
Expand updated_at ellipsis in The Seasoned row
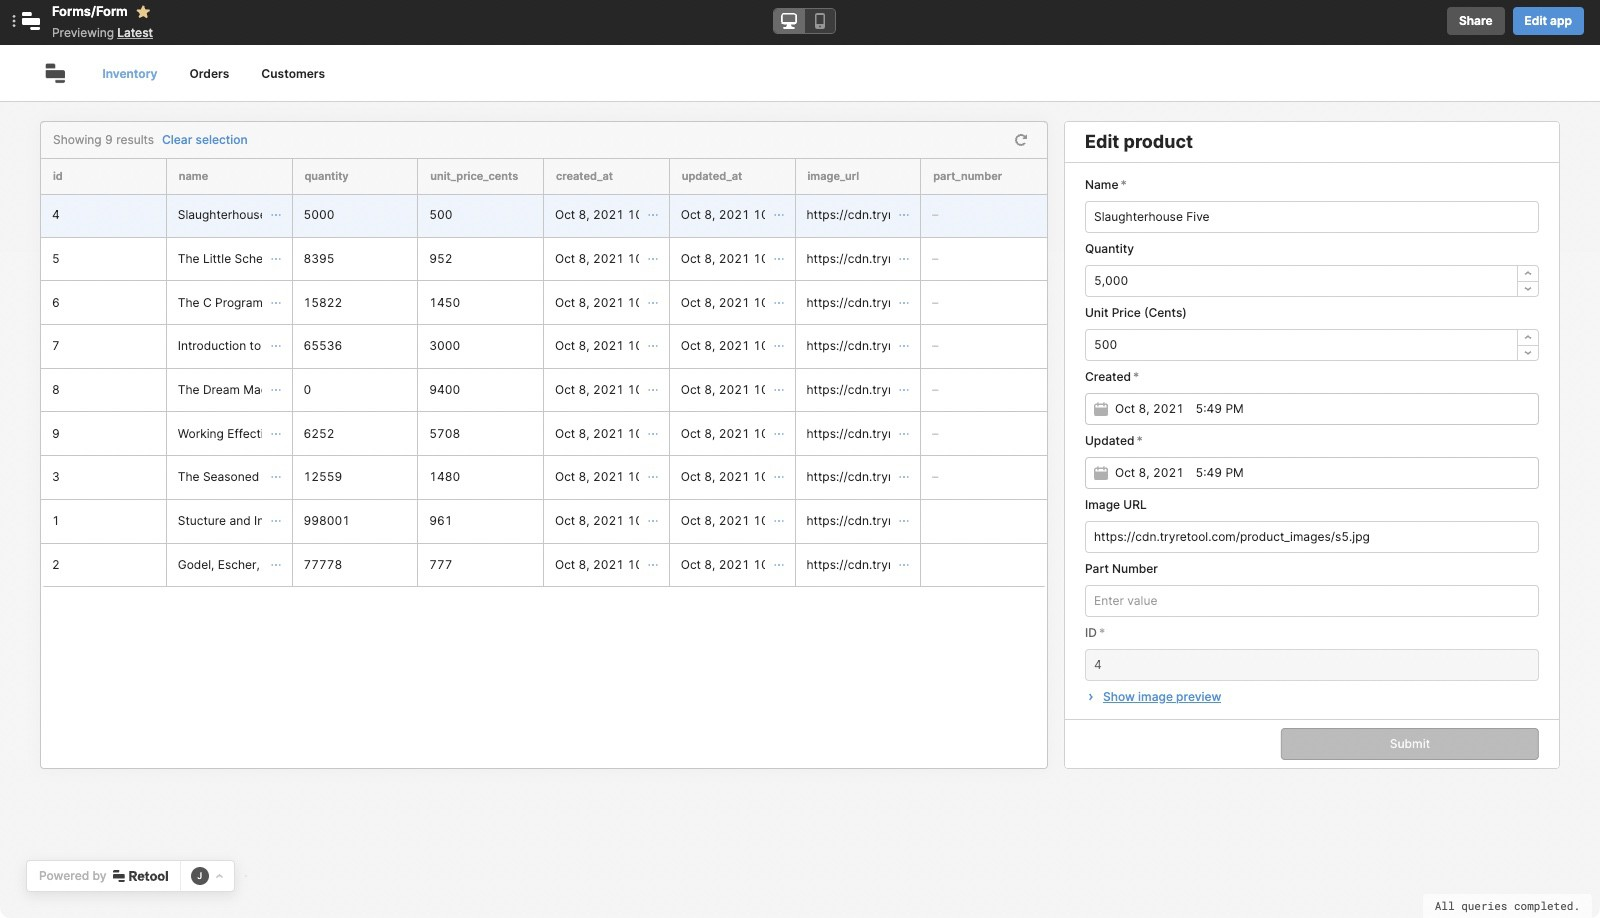coord(779,477)
